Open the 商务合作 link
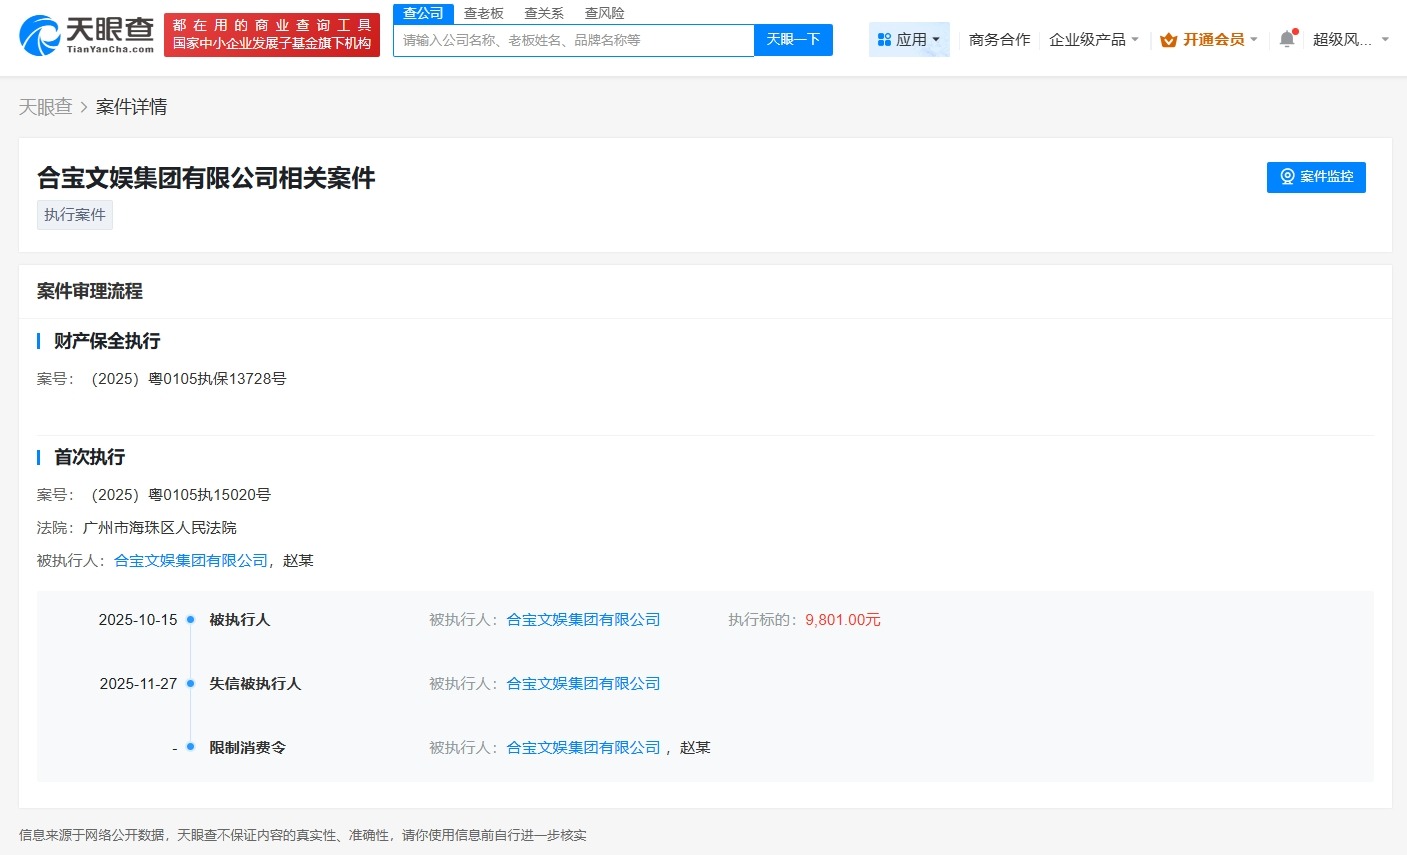The width and height of the screenshot is (1407, 855). 998,39
